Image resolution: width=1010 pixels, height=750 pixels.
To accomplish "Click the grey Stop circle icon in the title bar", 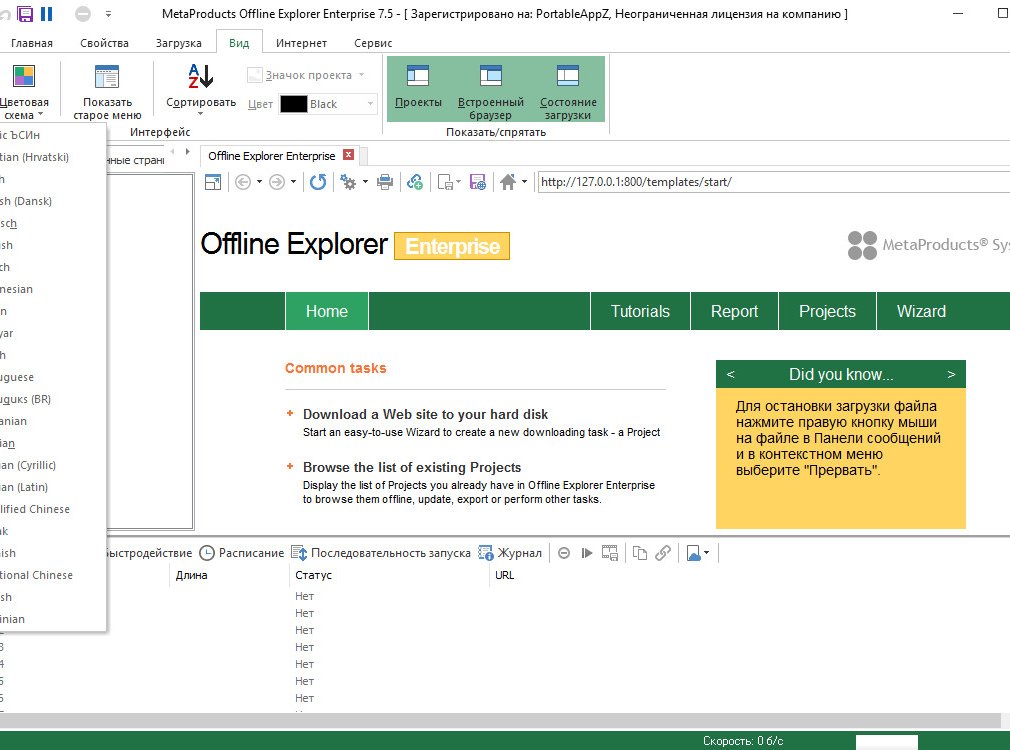I will click(x=82, y=14).
